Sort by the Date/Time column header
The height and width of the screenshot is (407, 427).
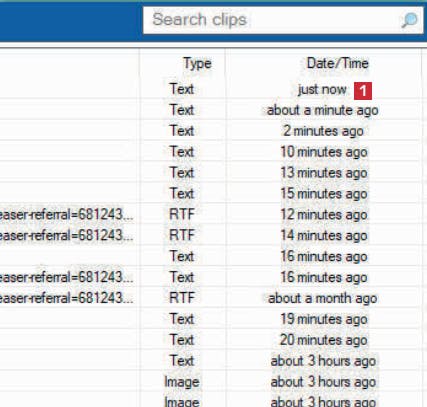click(x=337, y=63)
